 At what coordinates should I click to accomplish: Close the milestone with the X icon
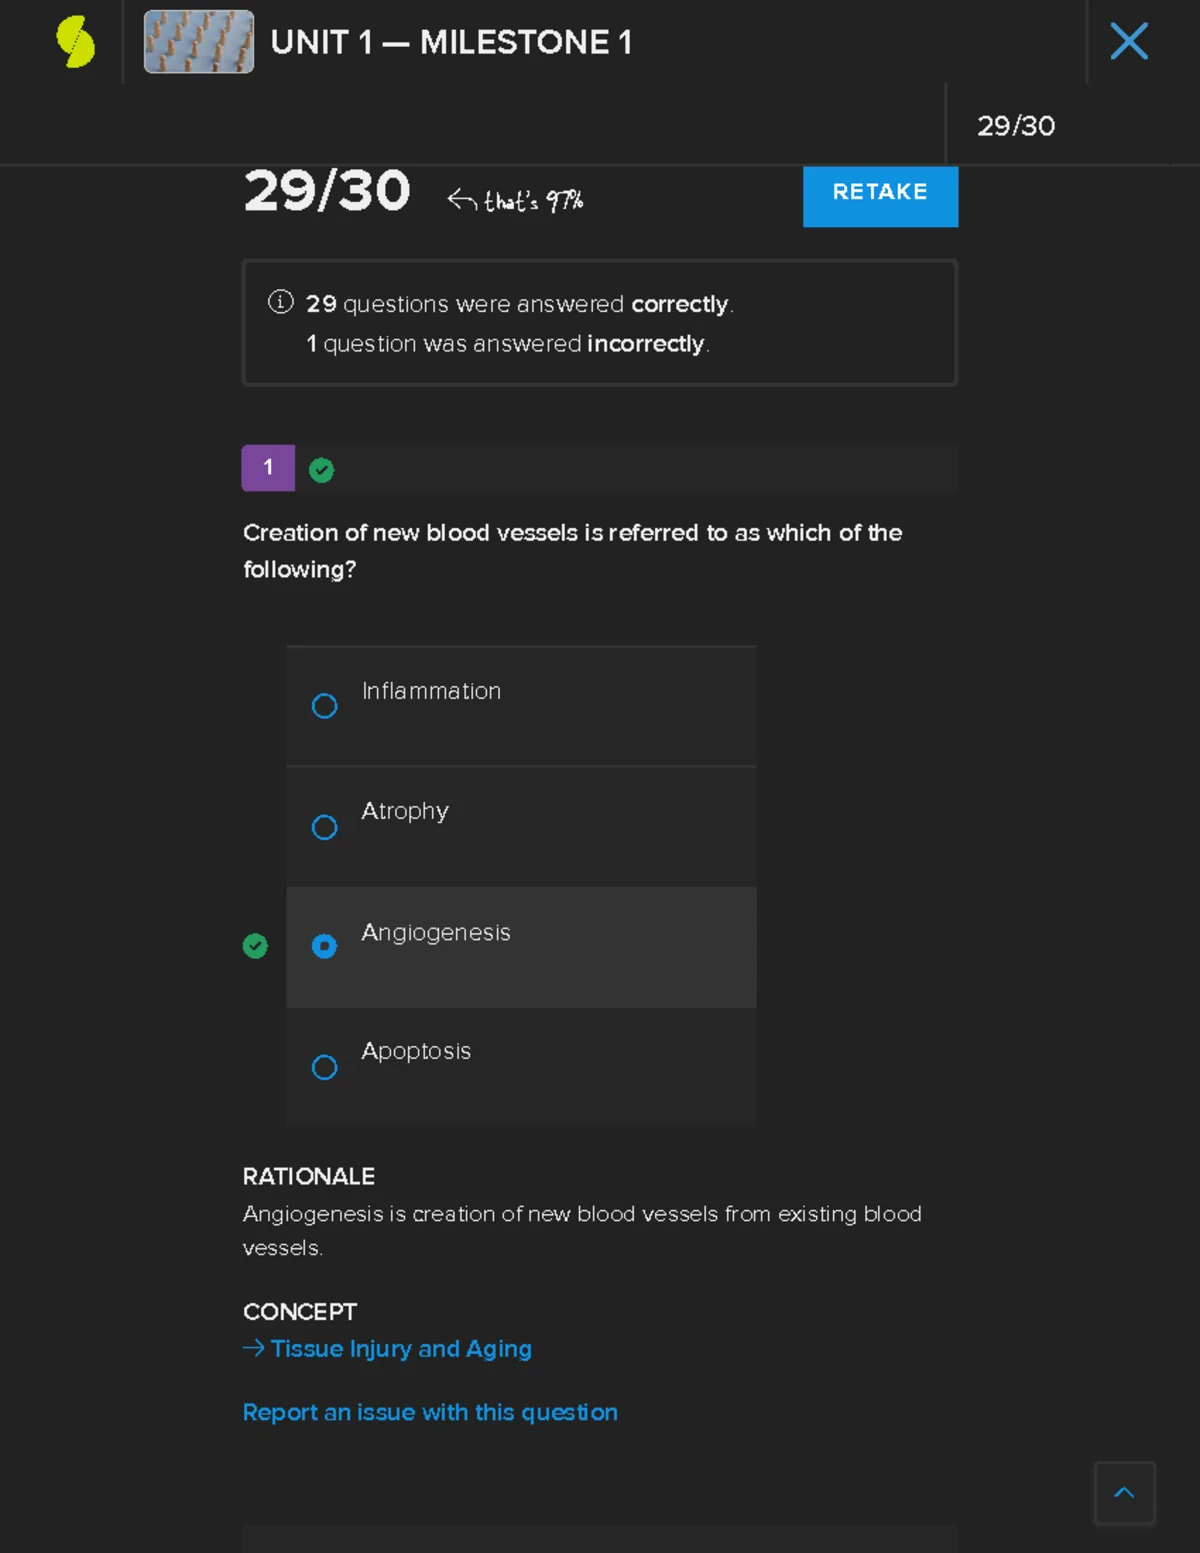pyautogui.click(x=1129, y=42)
